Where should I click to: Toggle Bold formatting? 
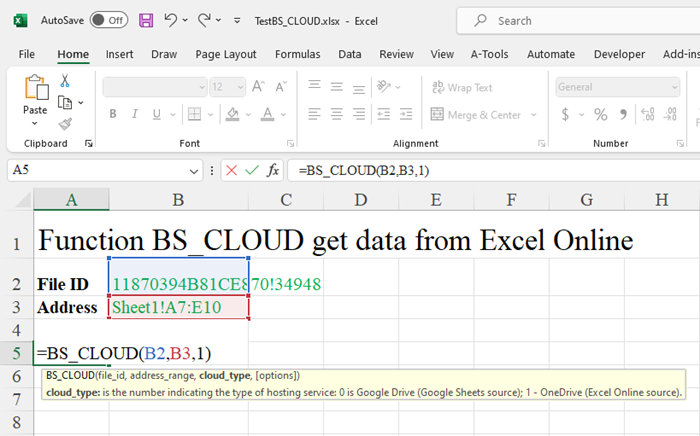coord(113,114)
